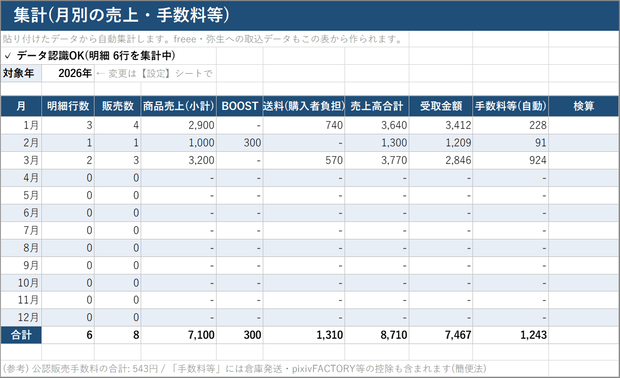Click the 変更は【設定】シートで hint

(x=155, y=74)
